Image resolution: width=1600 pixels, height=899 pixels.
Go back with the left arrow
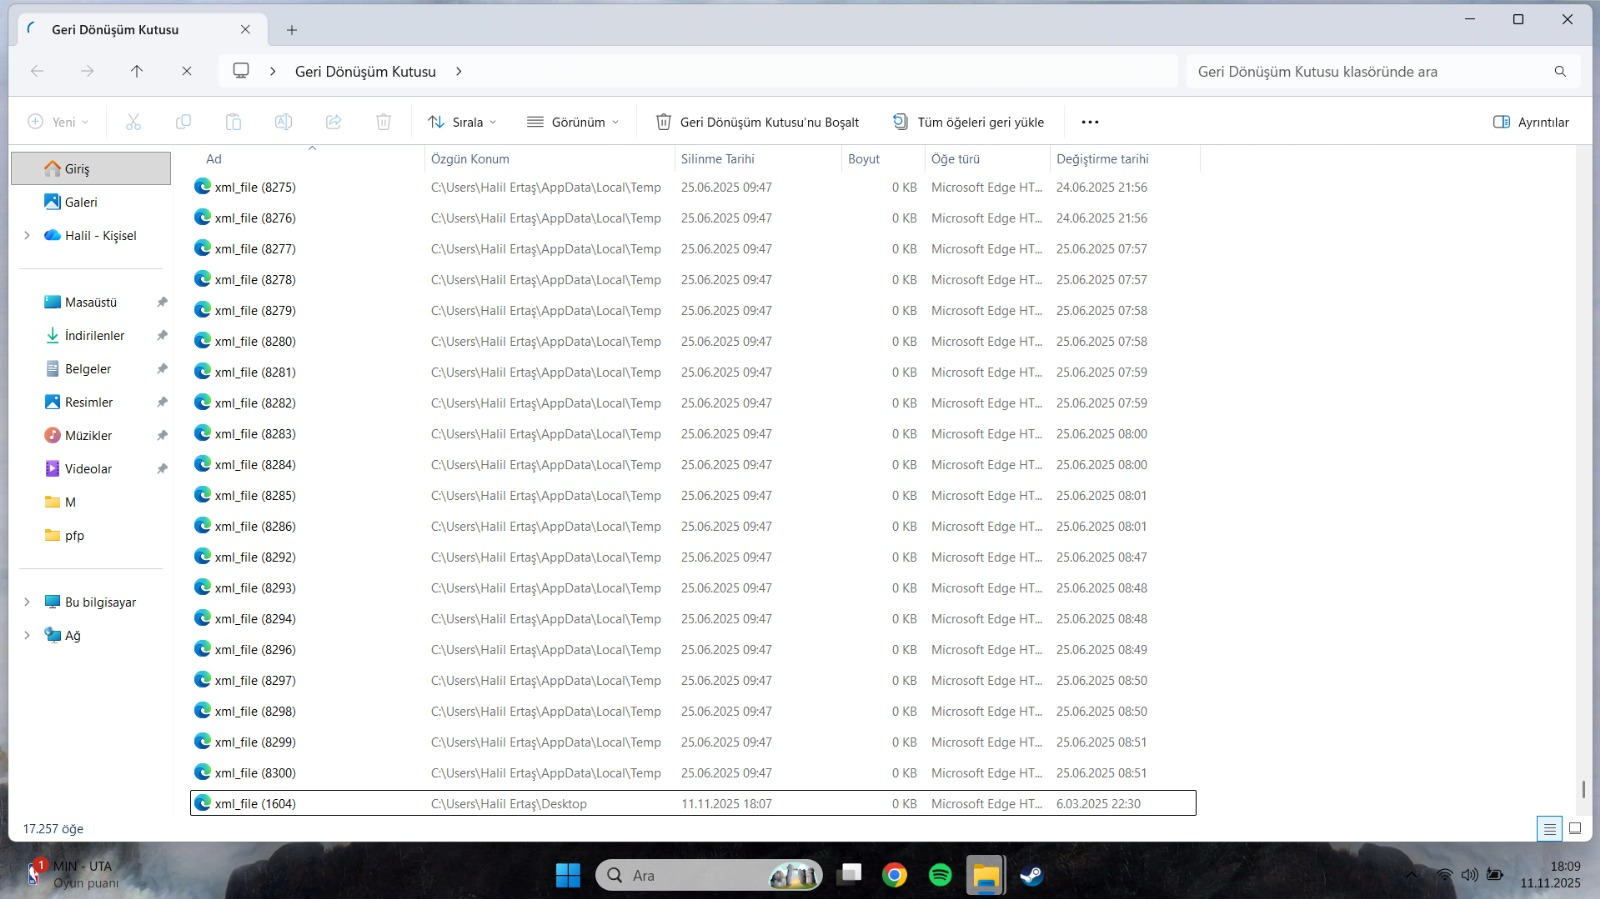pos(37,71)
